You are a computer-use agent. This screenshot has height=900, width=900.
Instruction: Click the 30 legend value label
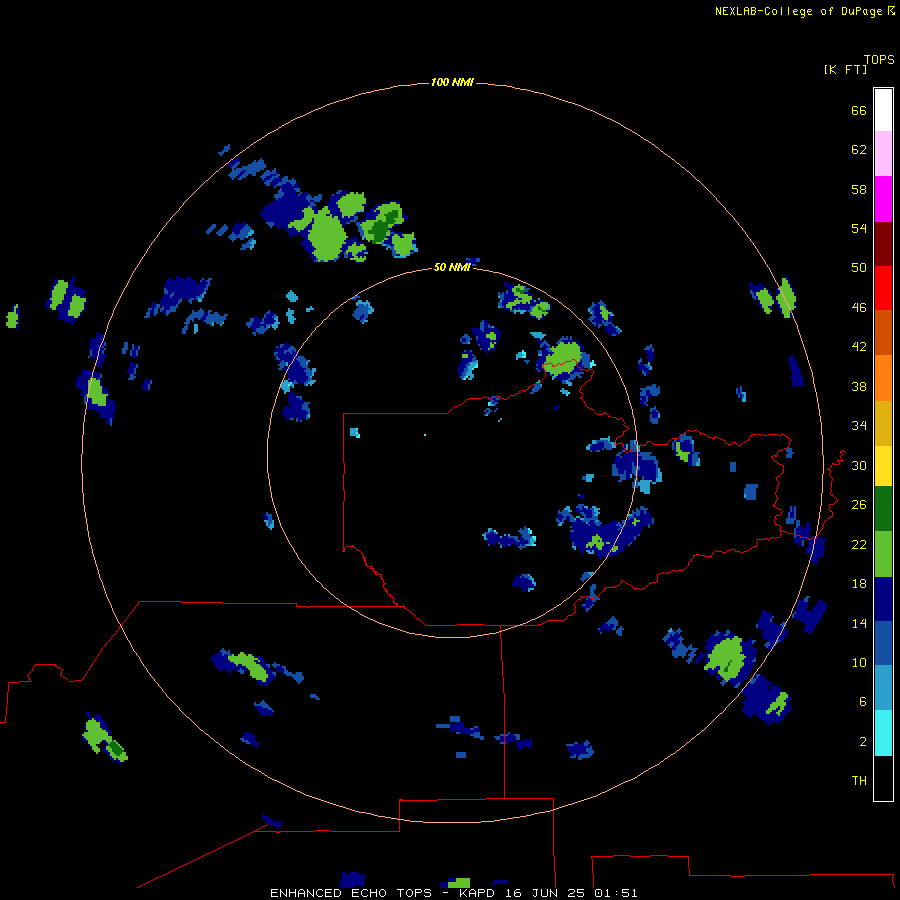859,465
